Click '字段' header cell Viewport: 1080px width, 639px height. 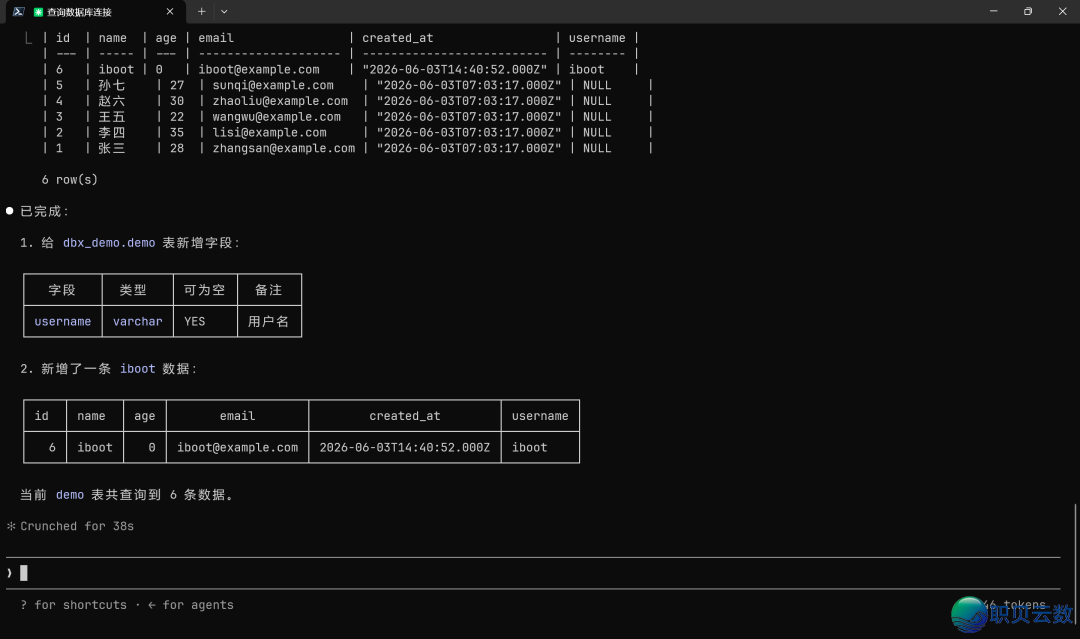click(62, 290)
